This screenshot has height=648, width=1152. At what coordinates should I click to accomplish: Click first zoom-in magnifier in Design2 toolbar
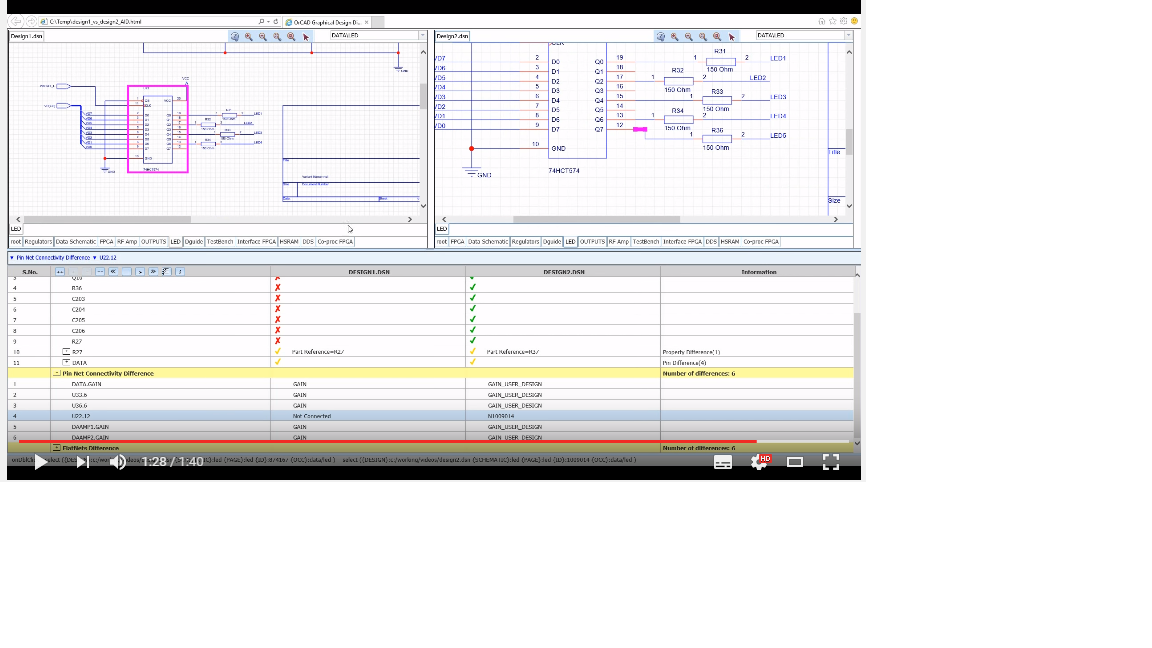(674, 36)
